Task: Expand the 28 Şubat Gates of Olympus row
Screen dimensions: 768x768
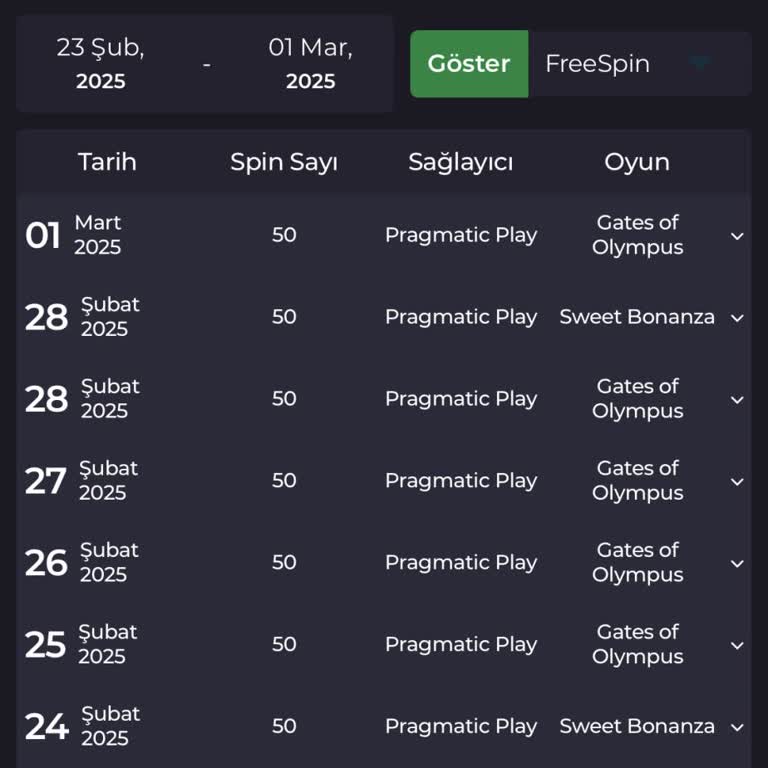Action: 737,400
